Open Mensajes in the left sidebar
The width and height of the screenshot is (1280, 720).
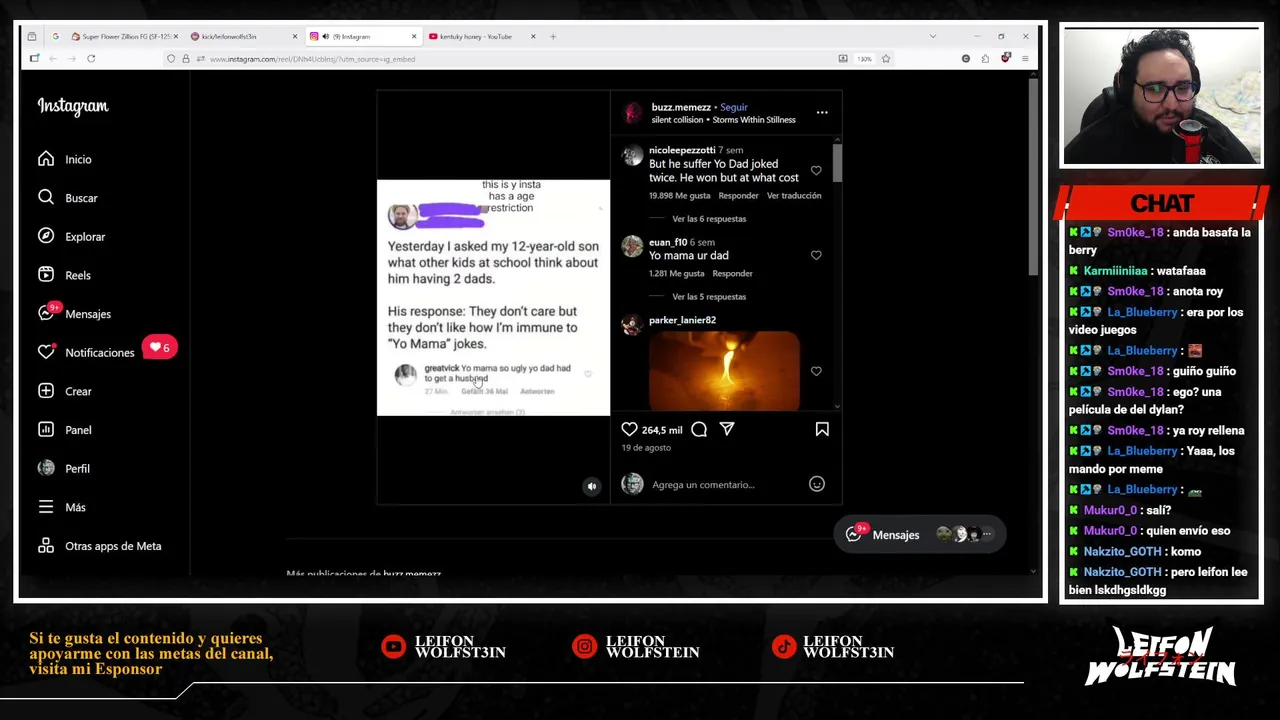coord(74,314)
